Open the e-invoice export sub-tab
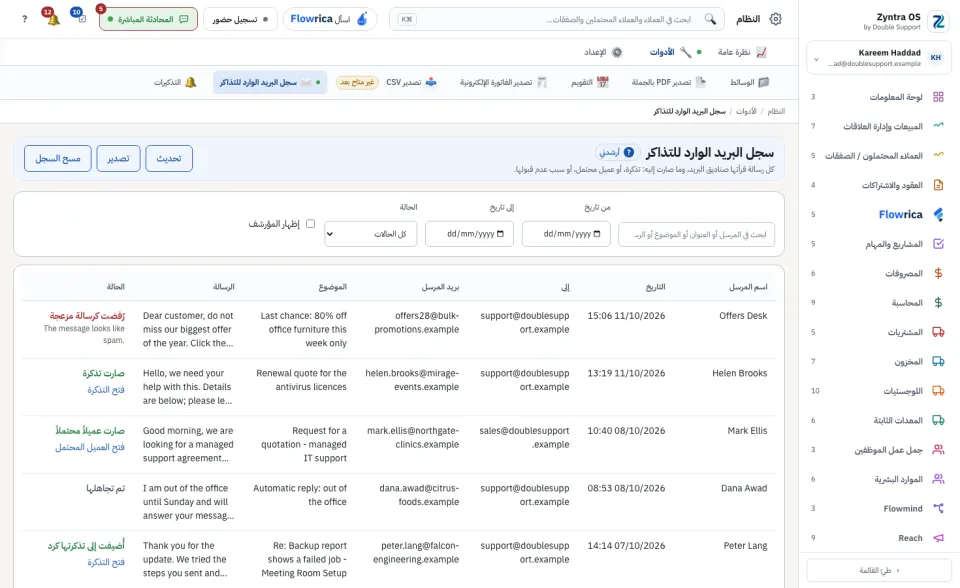 [503, 82]
